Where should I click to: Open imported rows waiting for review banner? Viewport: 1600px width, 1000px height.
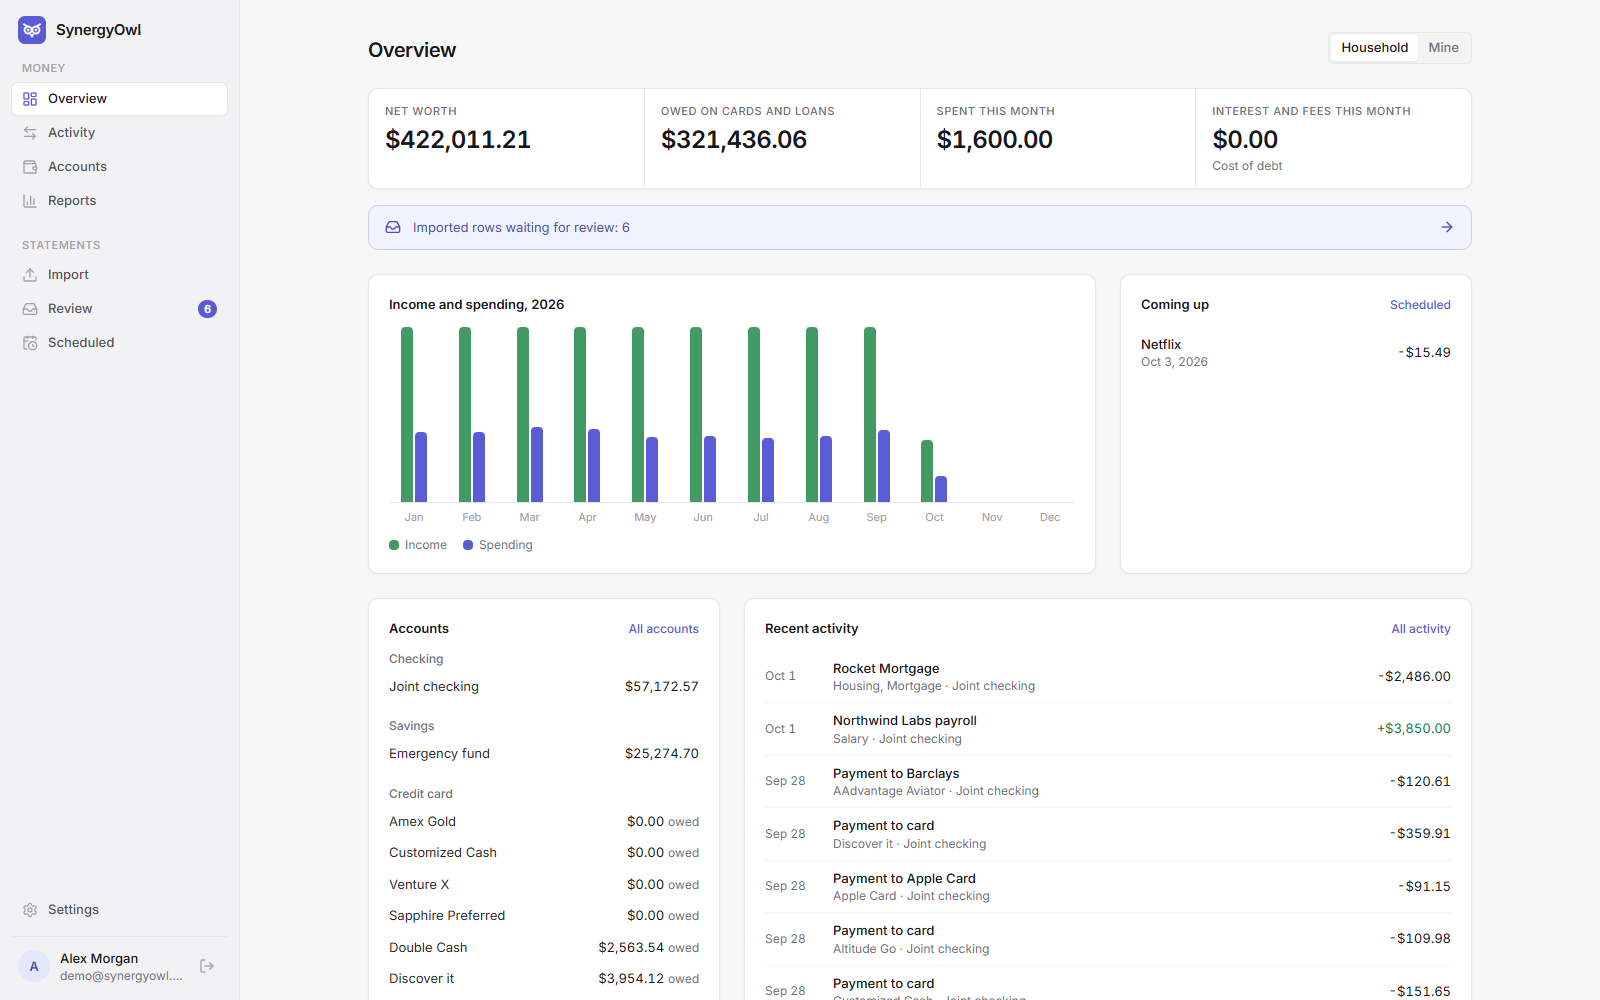pyautogui.click(x=920, y=228)
